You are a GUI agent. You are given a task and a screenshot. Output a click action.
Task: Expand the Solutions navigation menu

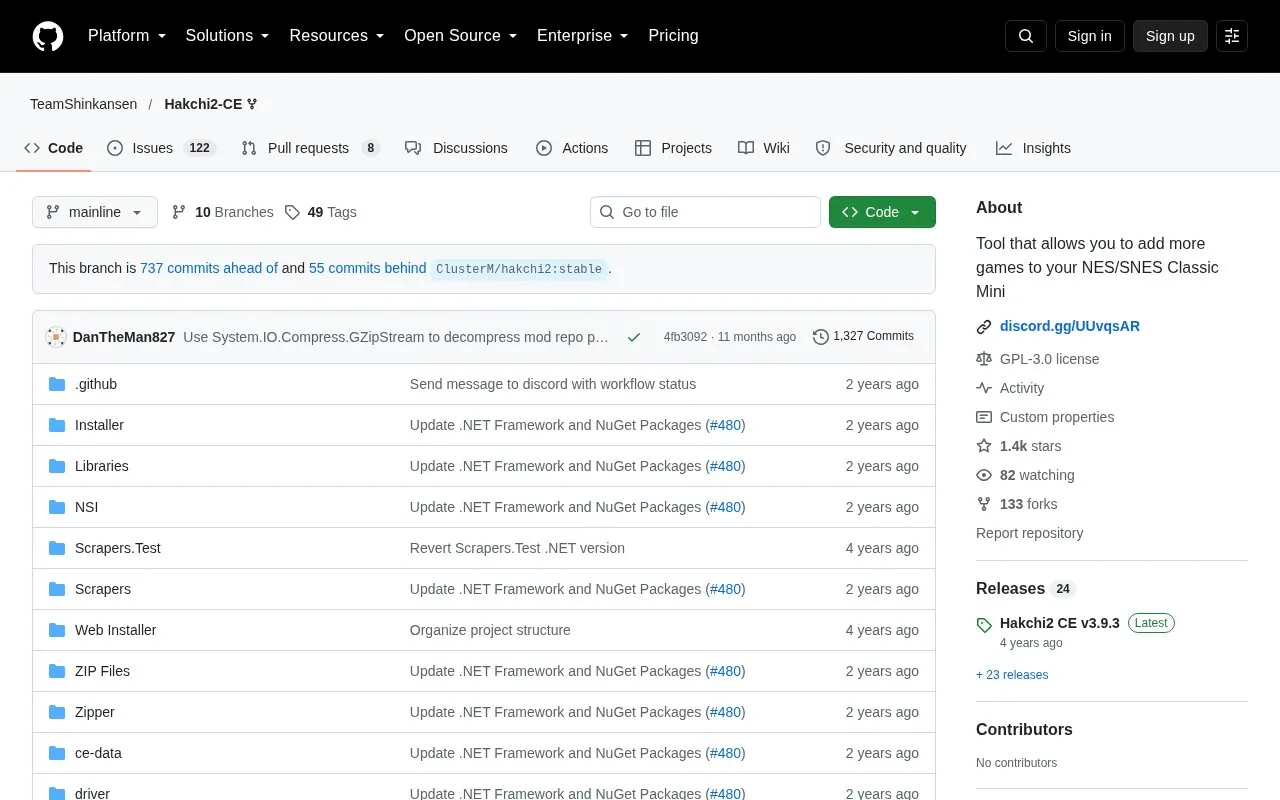coord(227,36)
